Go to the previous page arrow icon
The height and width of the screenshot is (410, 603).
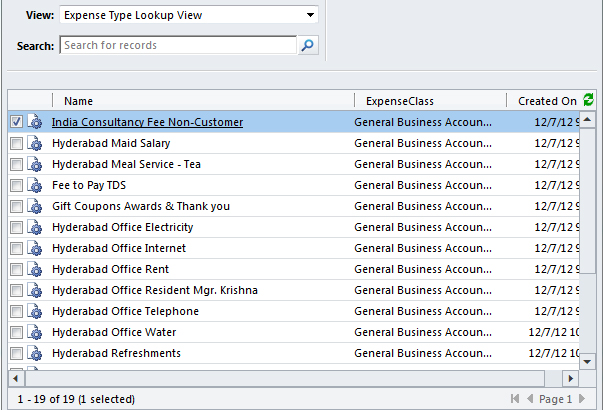point(530,399)
